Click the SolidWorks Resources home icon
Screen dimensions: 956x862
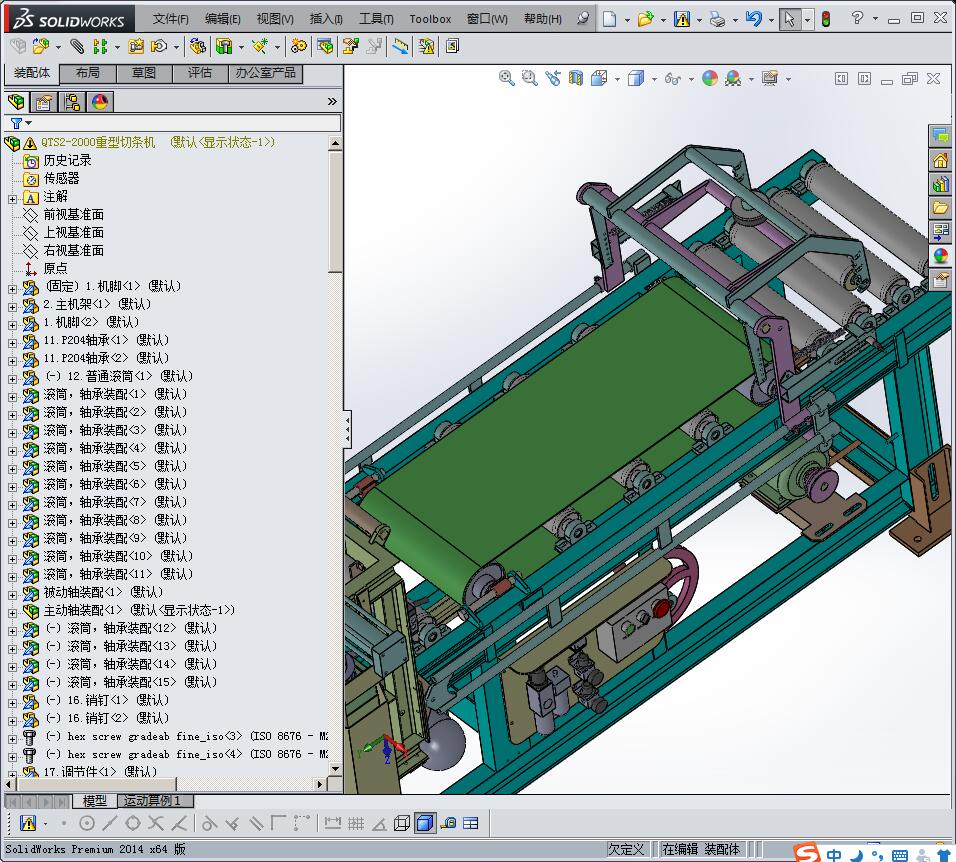pyautogui.click(x=940, y=160)
